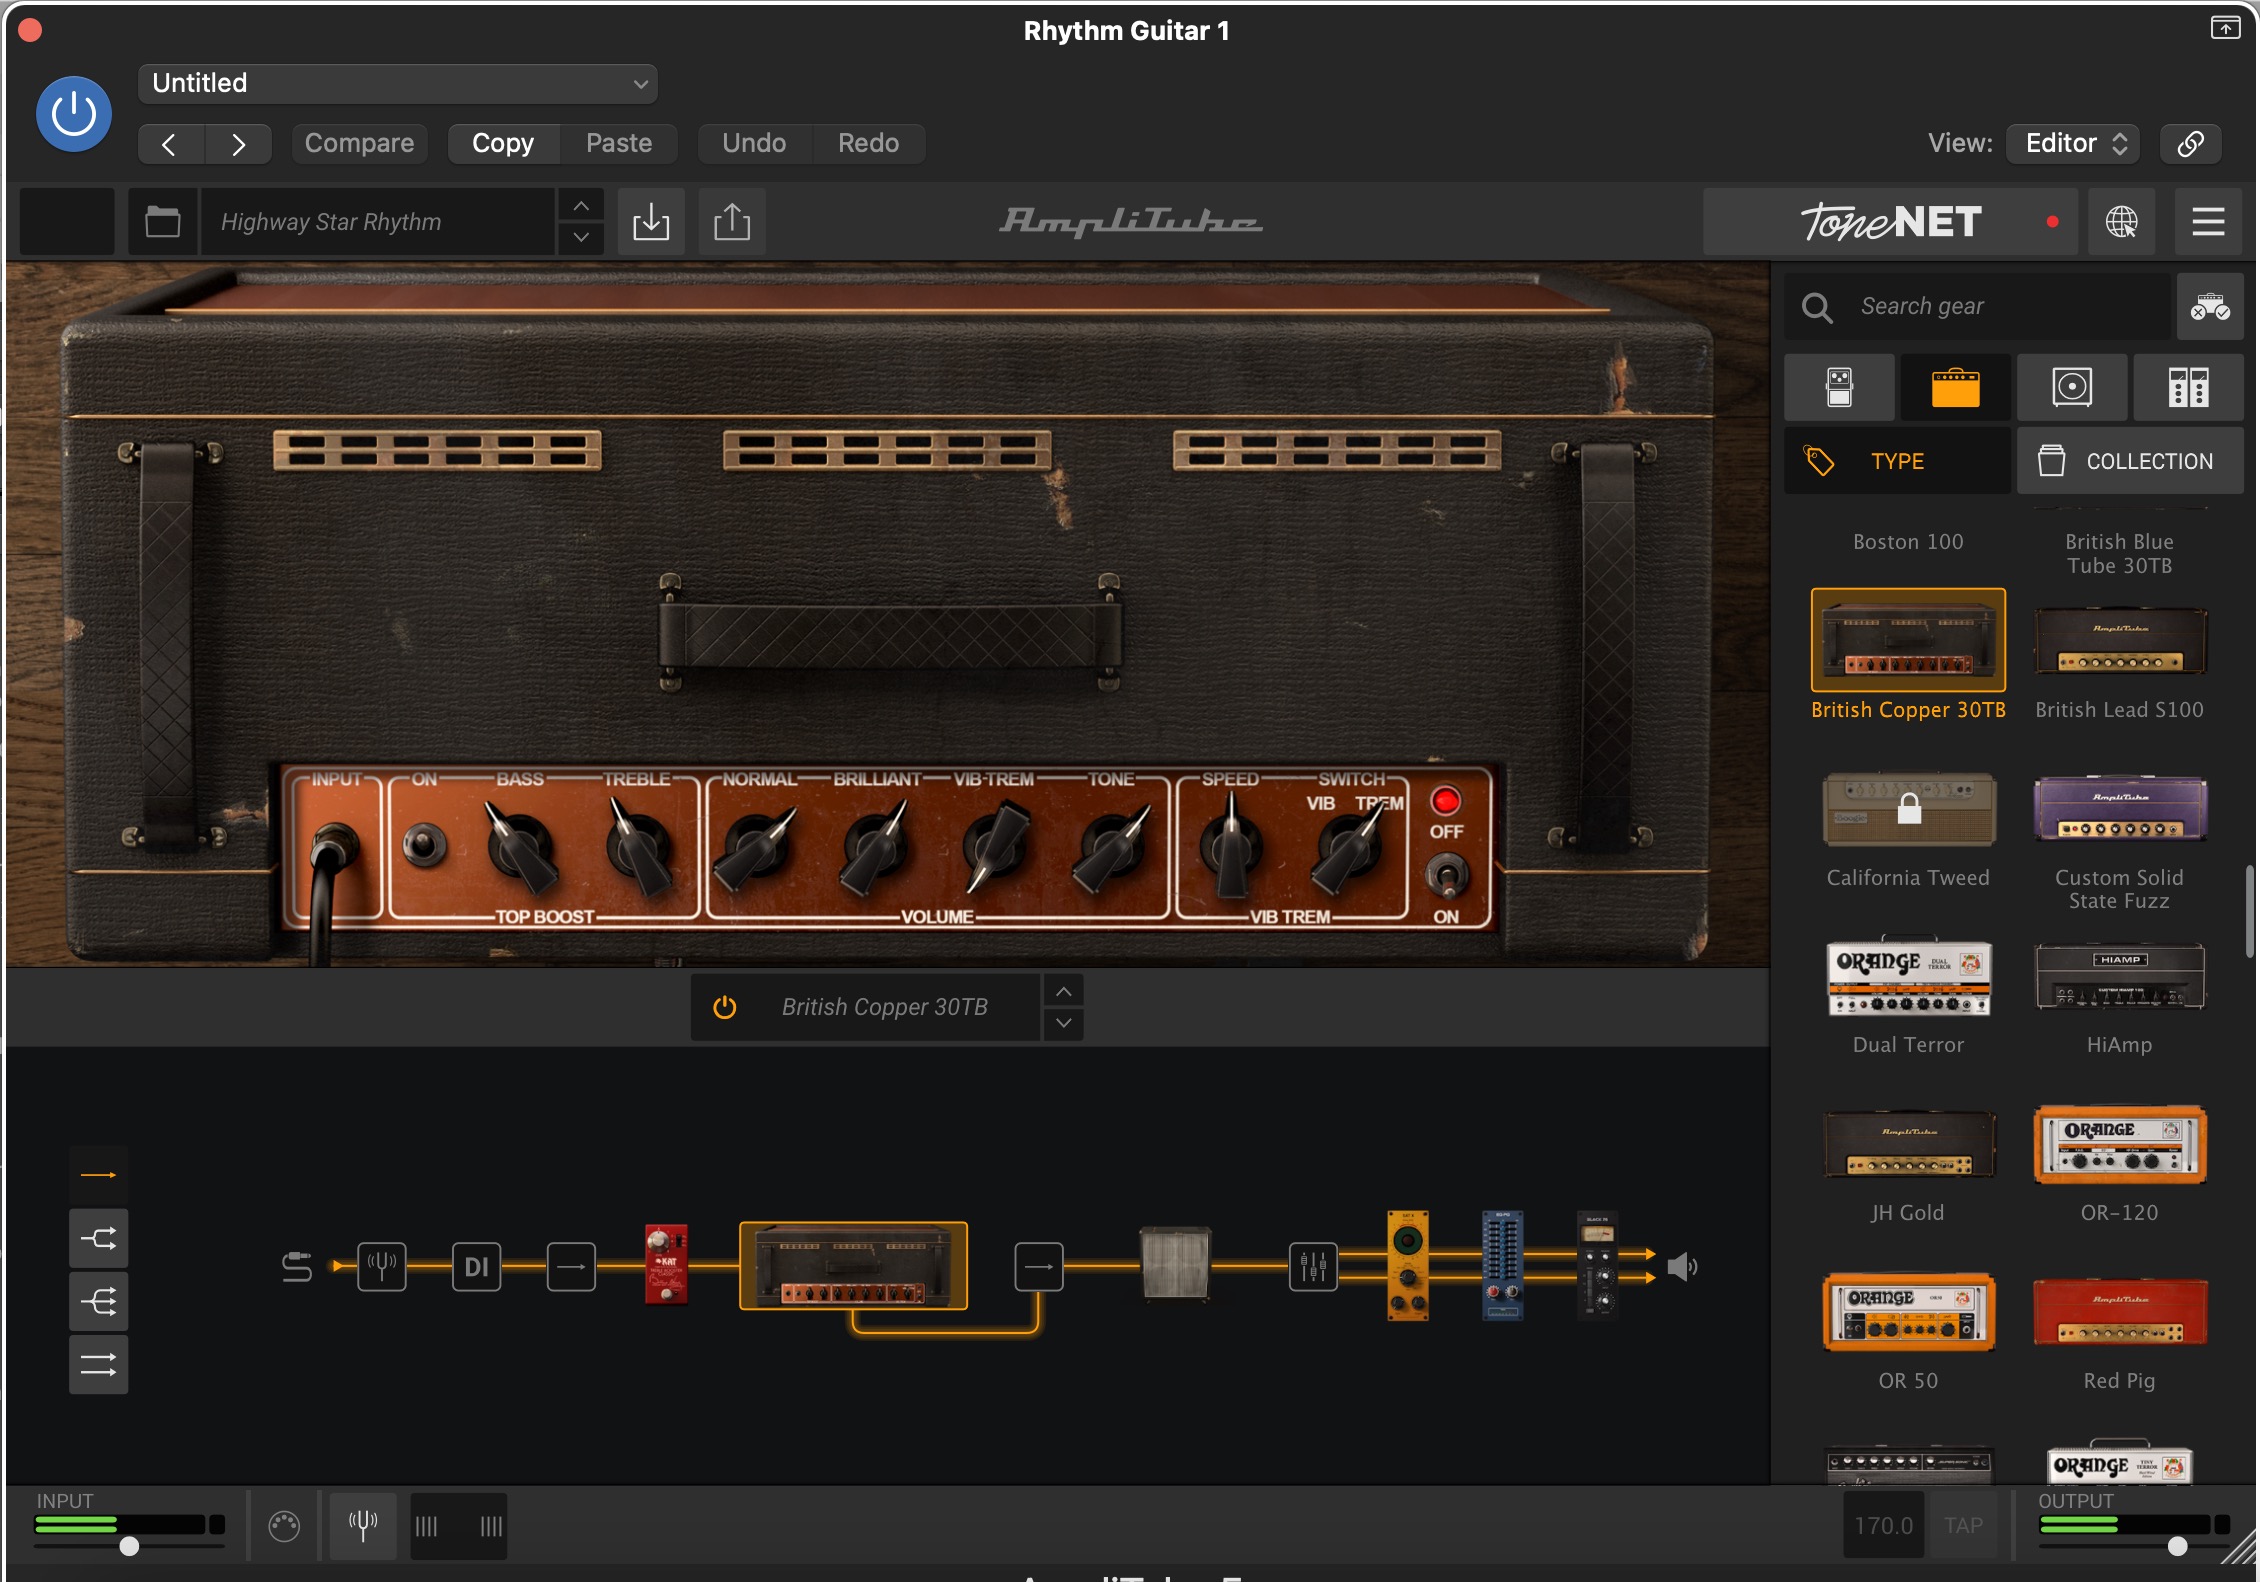Viewport: 2260px width, 1582px height.
Task: Flip the amp ON/OFF standby switch
Action: click(1446, 875)
